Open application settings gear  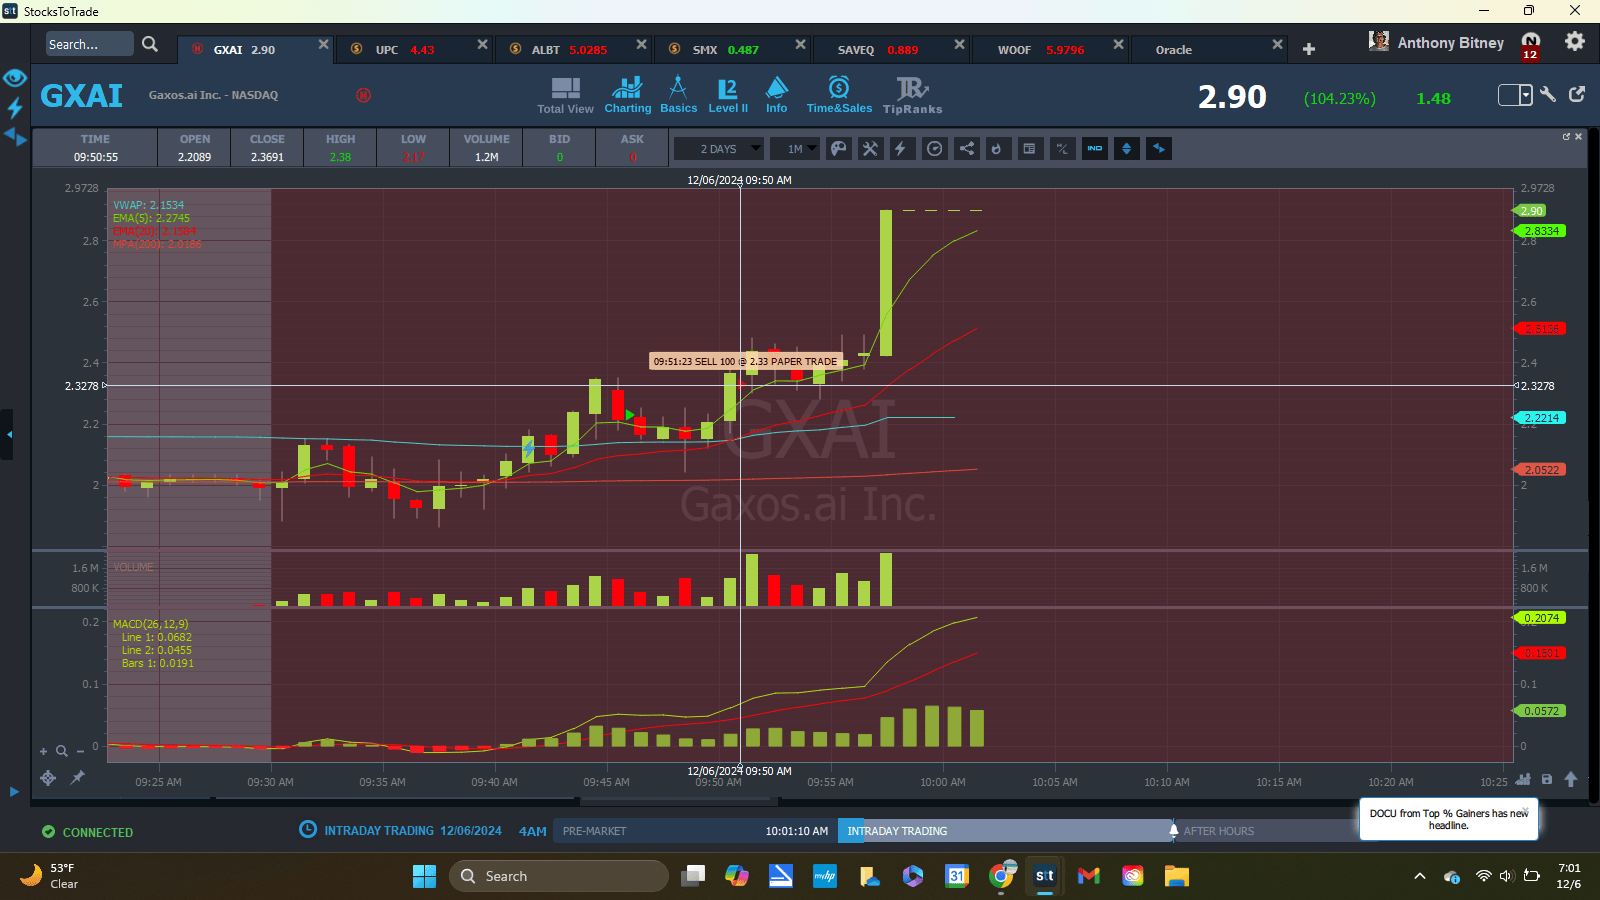click(1575, 41)
